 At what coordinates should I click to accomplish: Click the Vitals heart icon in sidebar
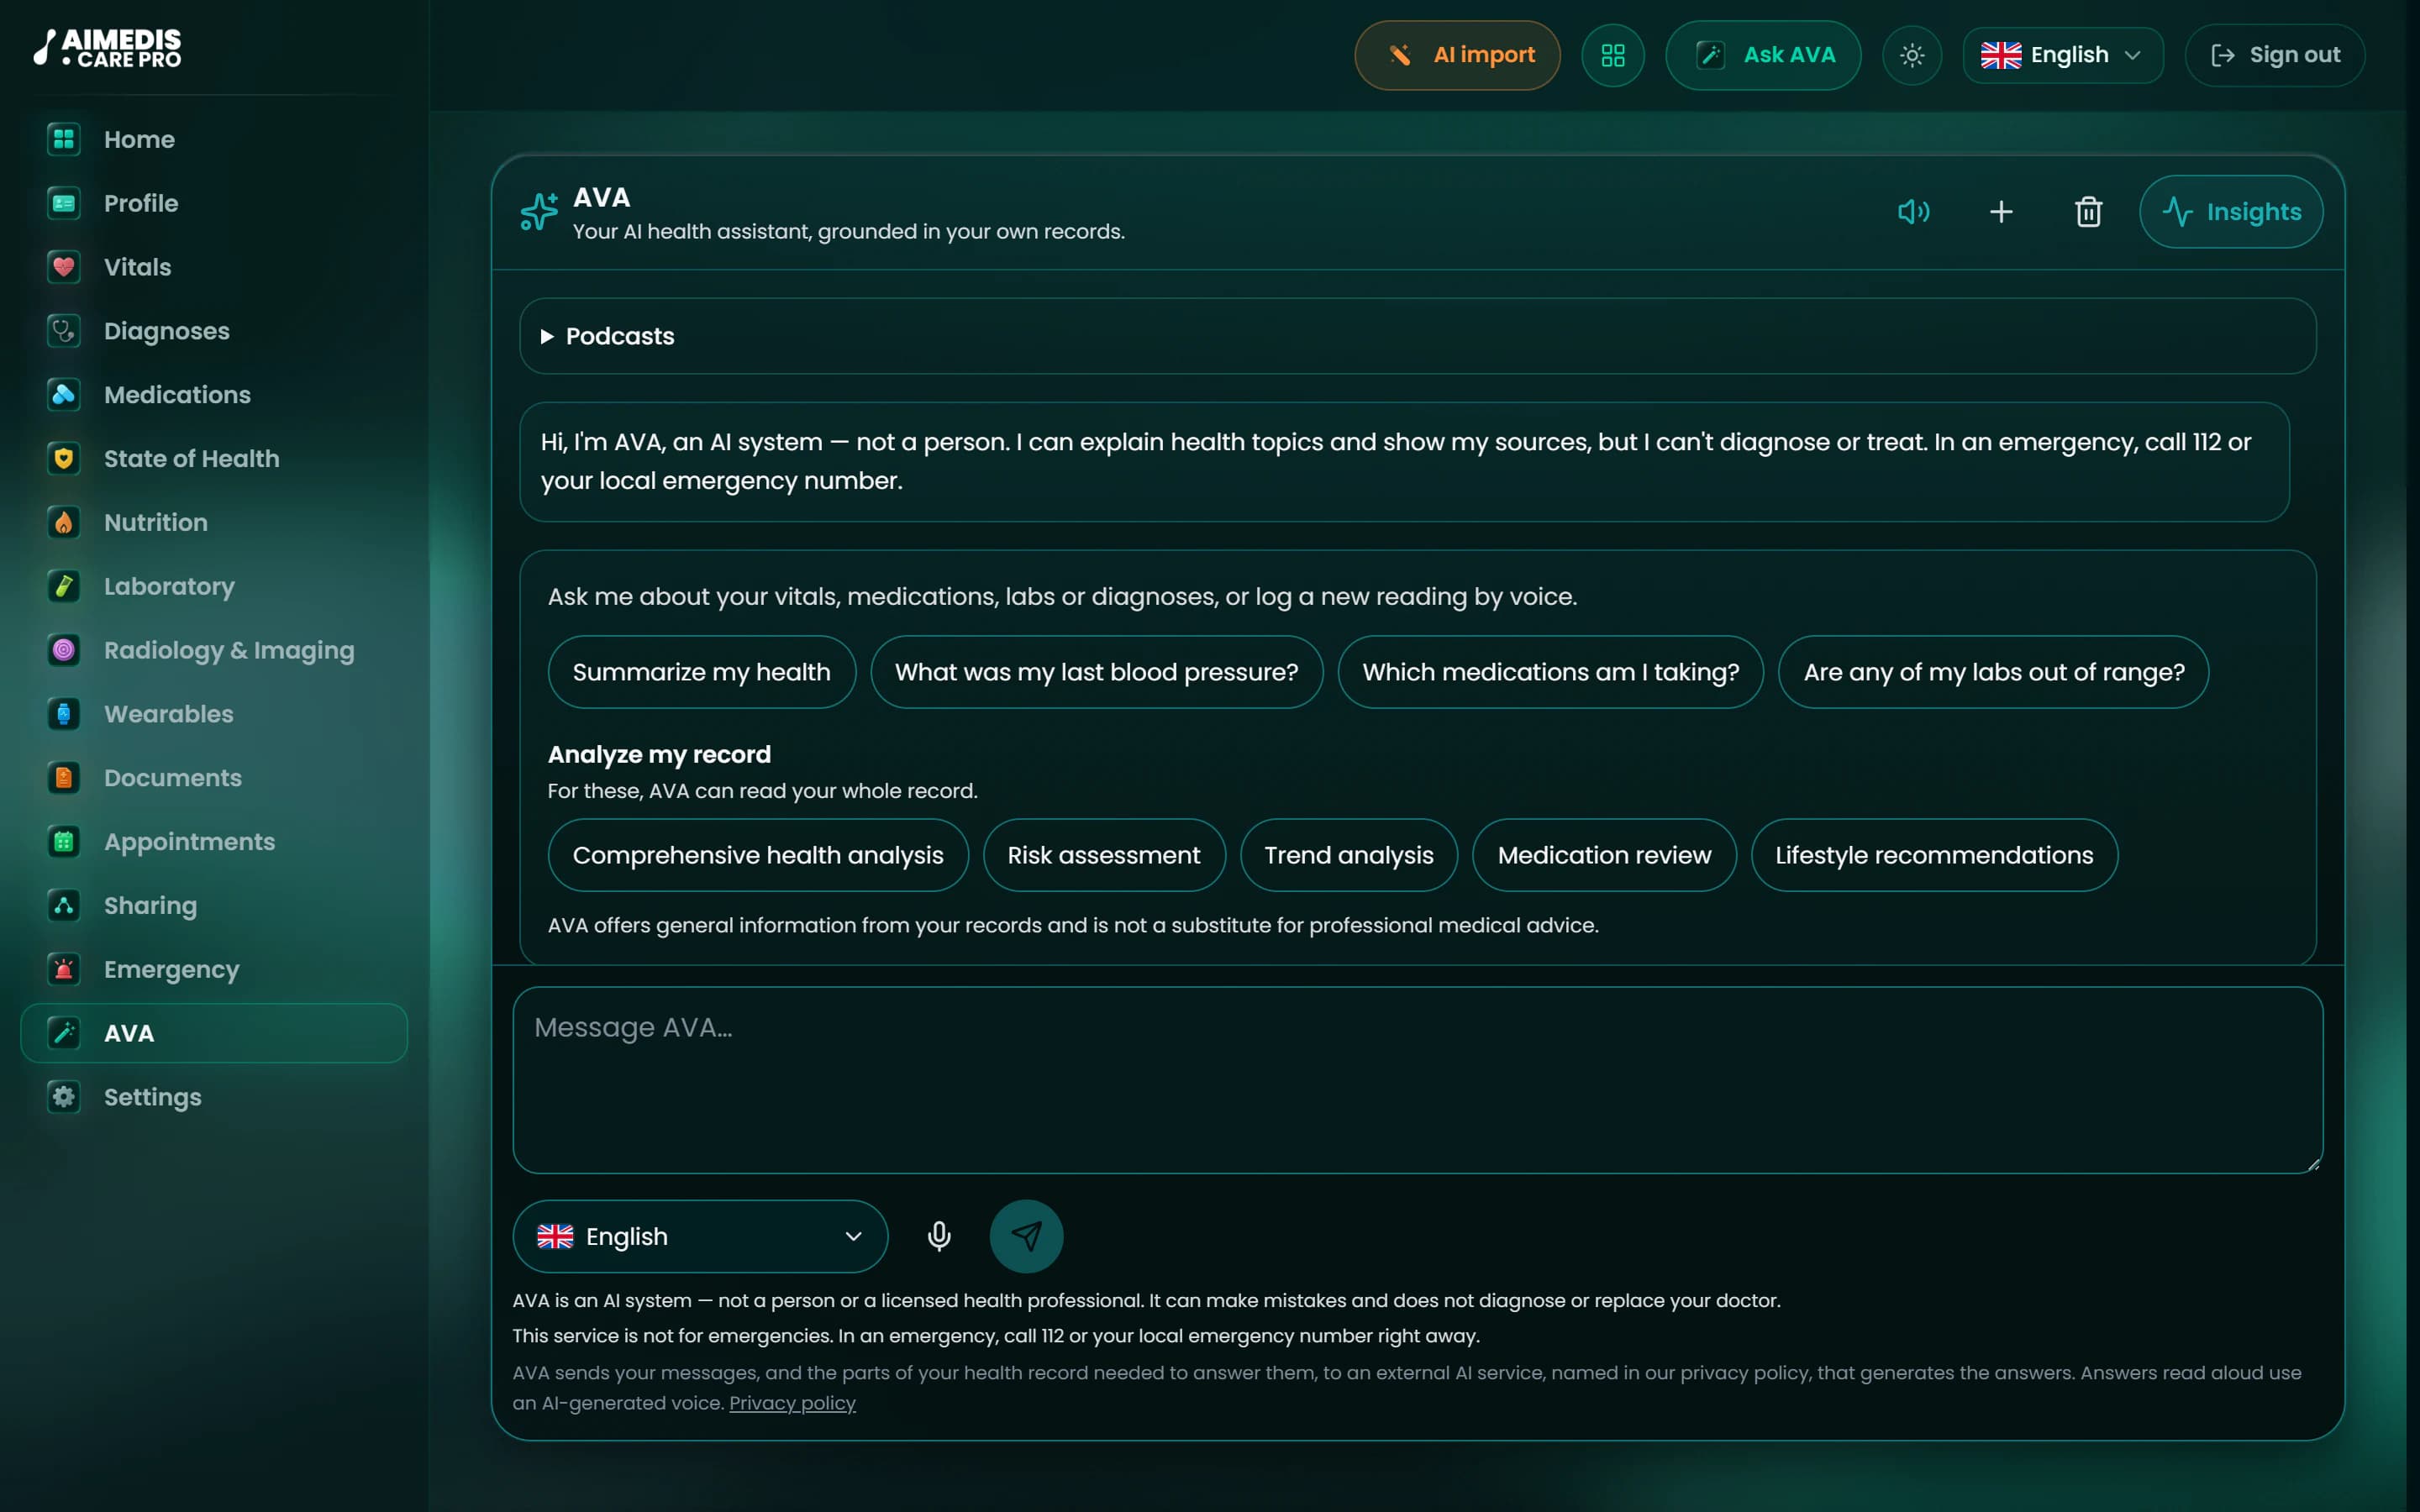pyautogui.click(x=64, y=267)
